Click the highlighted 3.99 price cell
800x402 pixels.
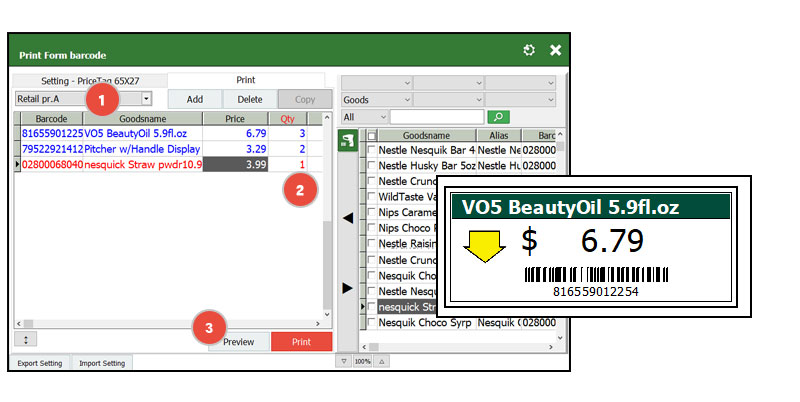(x=235, y=164)
